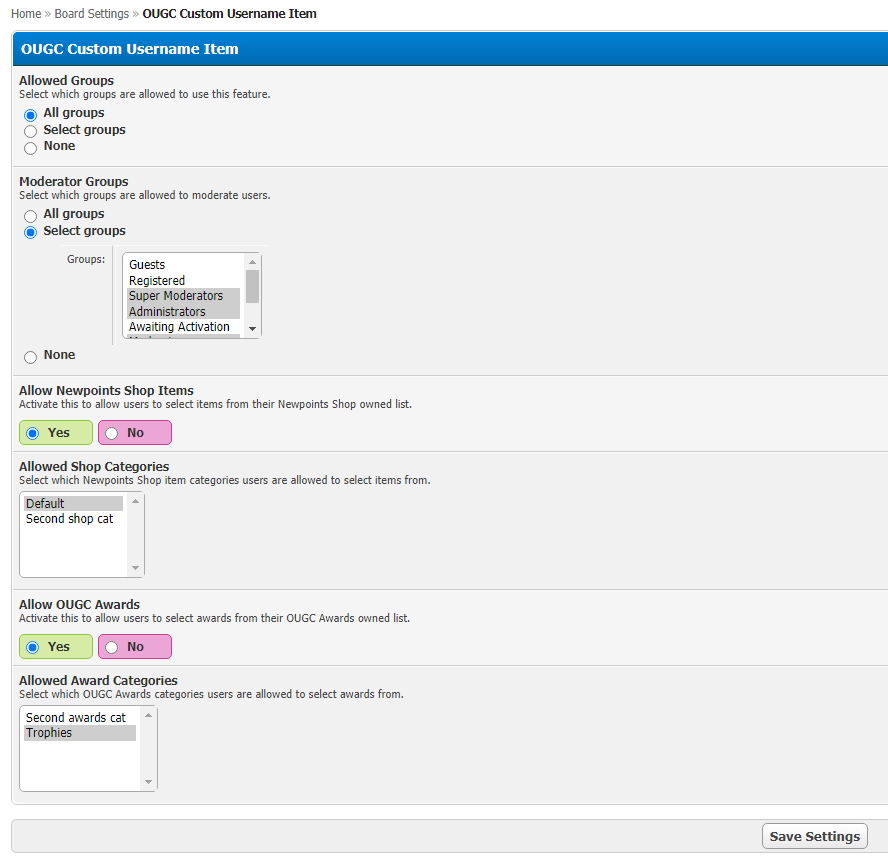Click scroll-up arrow in Shop Categories list

pos(136,501)
